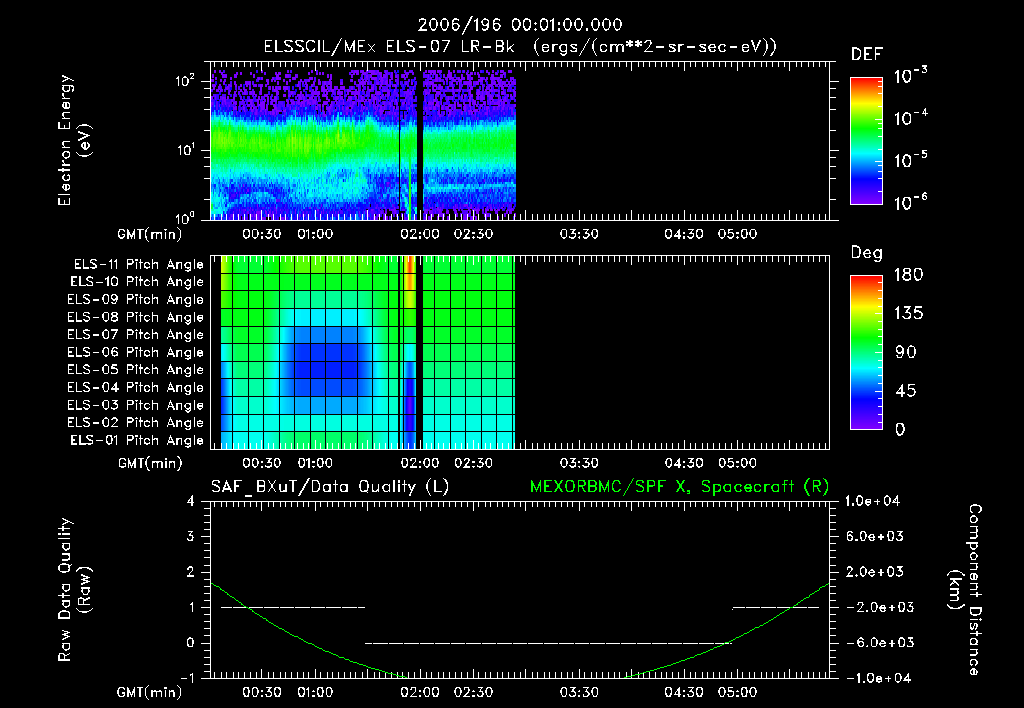The height and width of the screenshot is (708, 1024).
Task: Click the 'ELS-03 Pitch Angle' row label
Action: (x=136, y=405)
